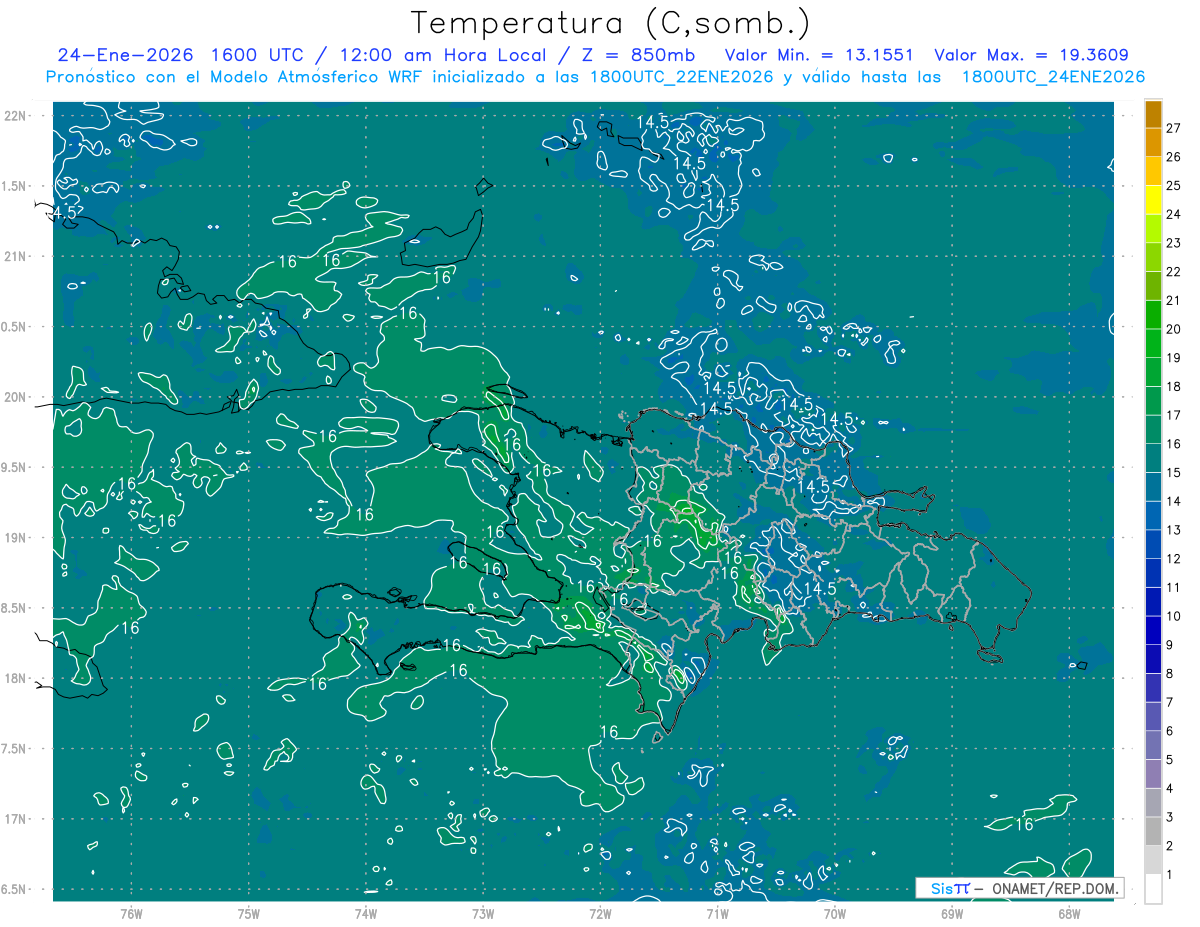Click the "70W" longitude axis label
The width and height of the screenshot is (1200, 927).
[x=835, y=913]
